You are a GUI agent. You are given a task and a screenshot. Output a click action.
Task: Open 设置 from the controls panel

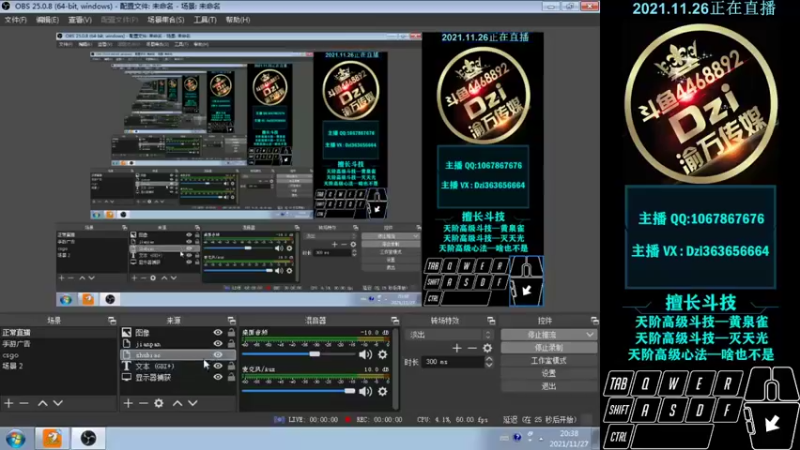point(548,373)
